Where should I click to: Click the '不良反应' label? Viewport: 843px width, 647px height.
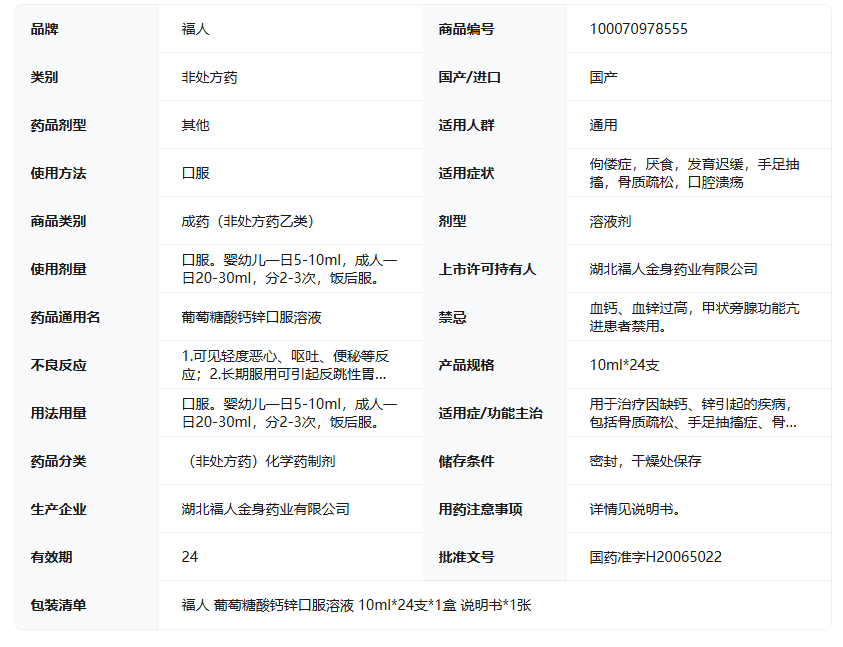(59, 365)
